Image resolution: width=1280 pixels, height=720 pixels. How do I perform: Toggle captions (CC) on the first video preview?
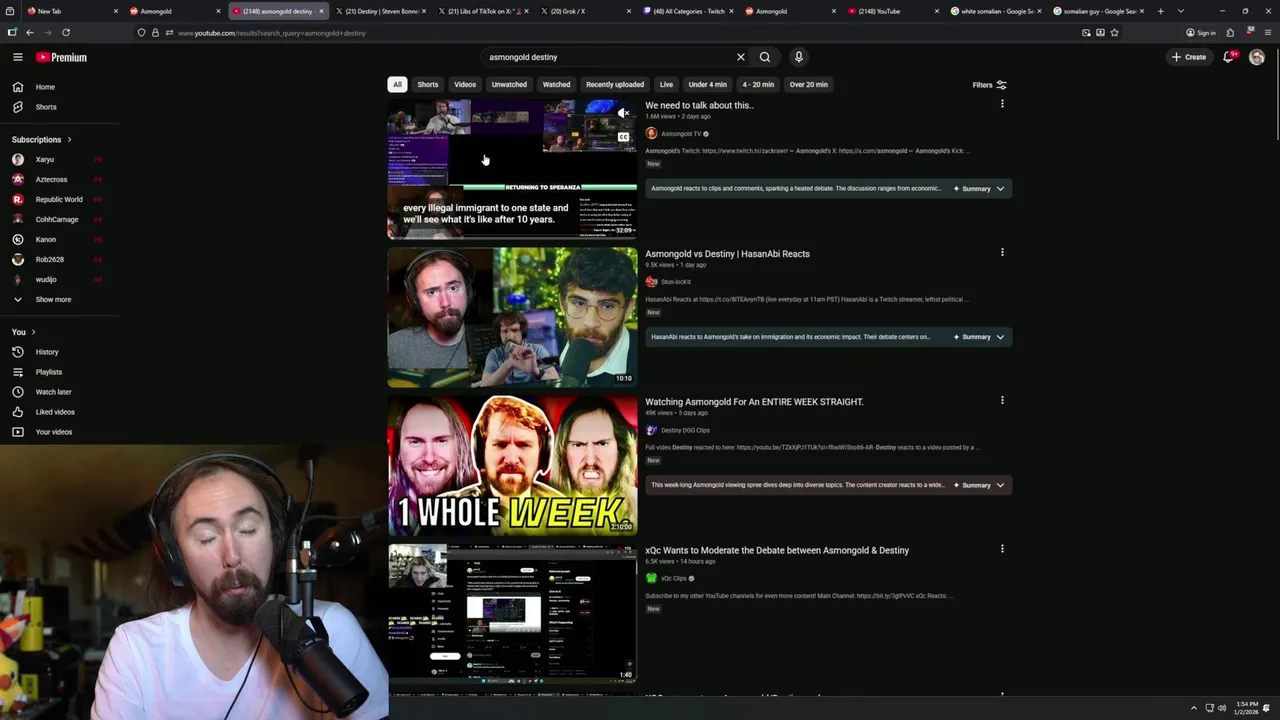pos(623,137)
